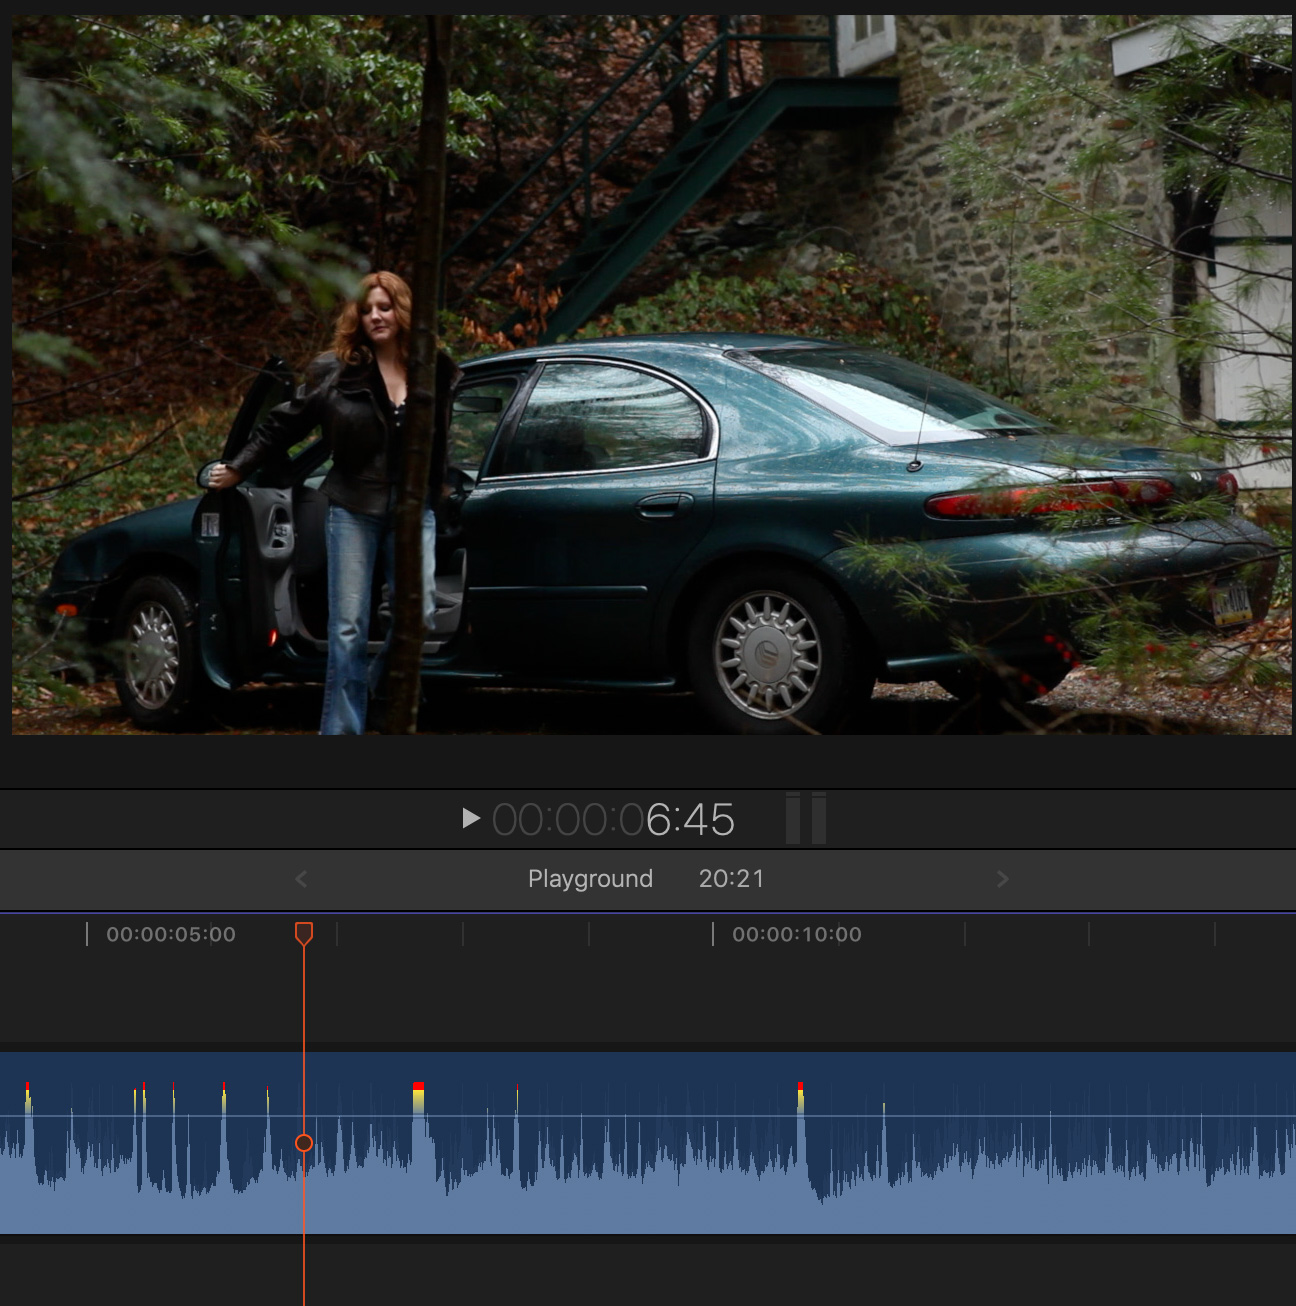Screen dimensions: 1296x1306
Task: Click the Playground project name
Action: (590, 879)
